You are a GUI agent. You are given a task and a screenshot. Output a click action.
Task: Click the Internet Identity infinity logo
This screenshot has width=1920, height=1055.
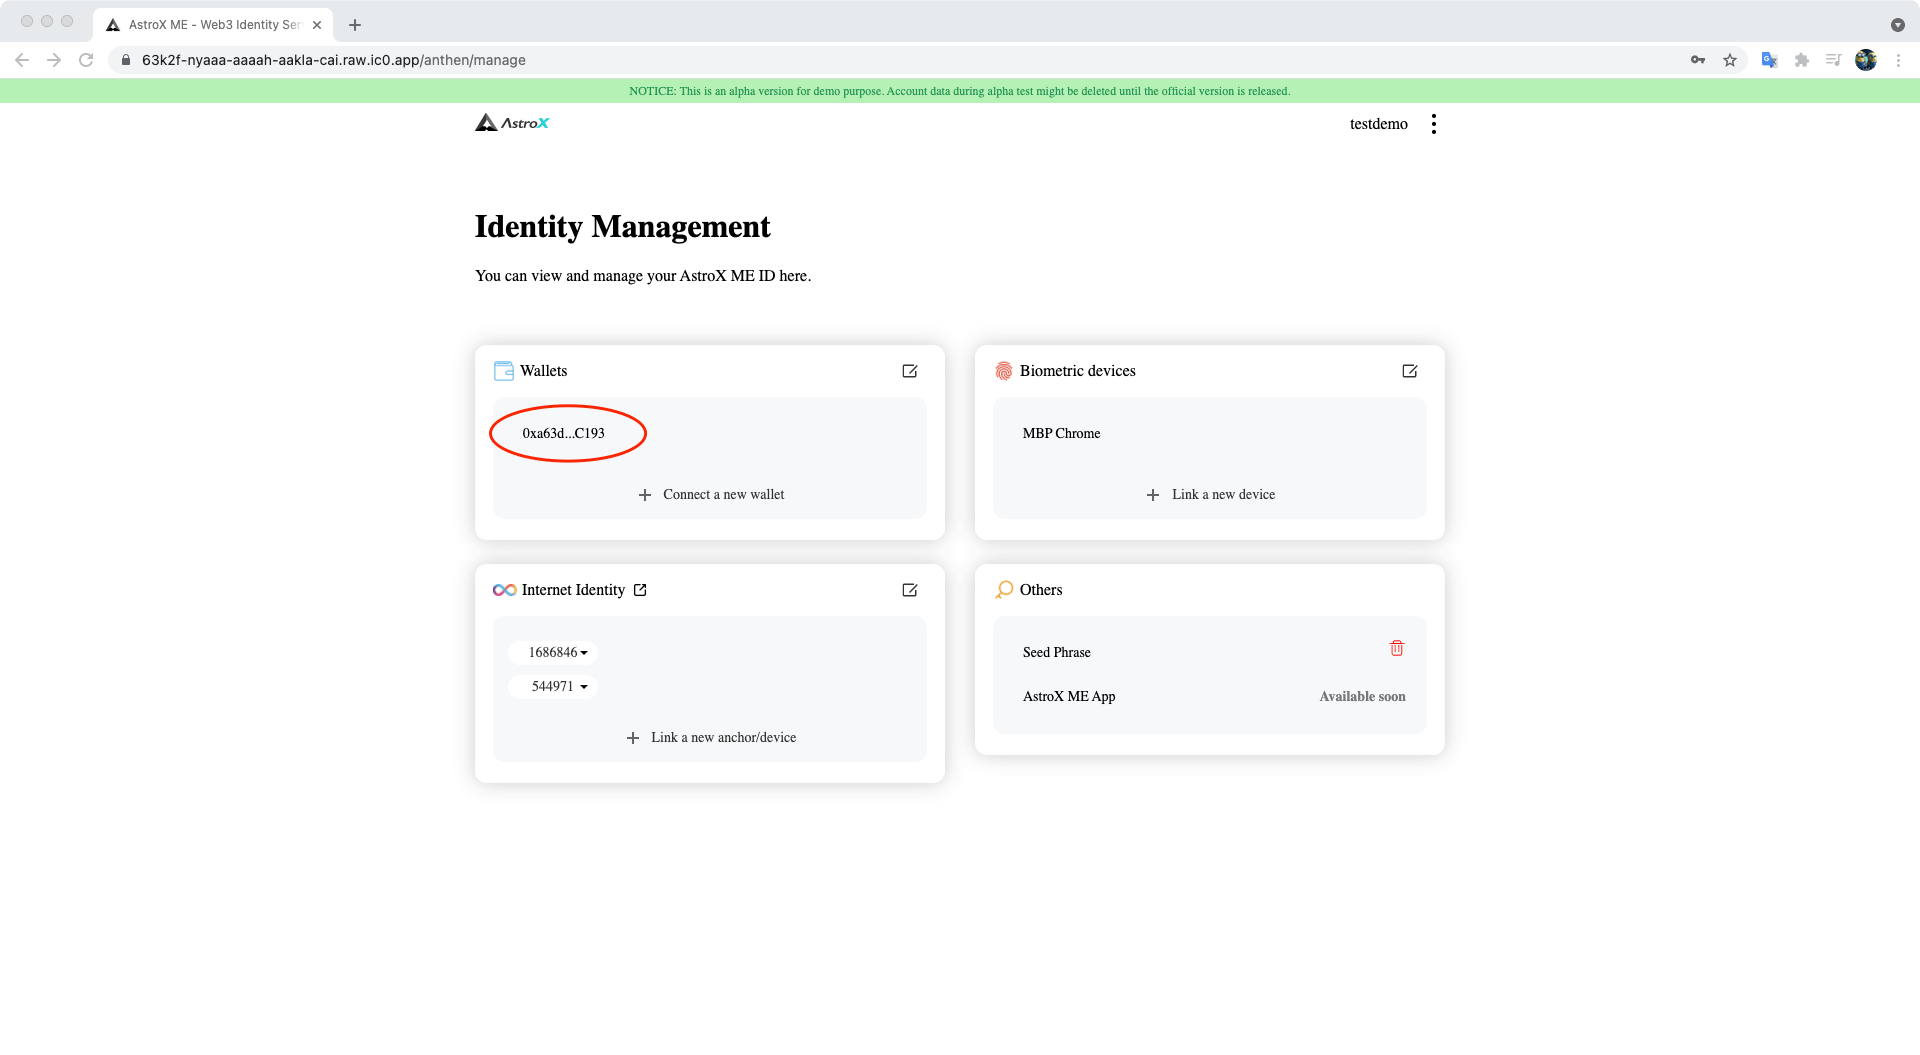point(504,590)
